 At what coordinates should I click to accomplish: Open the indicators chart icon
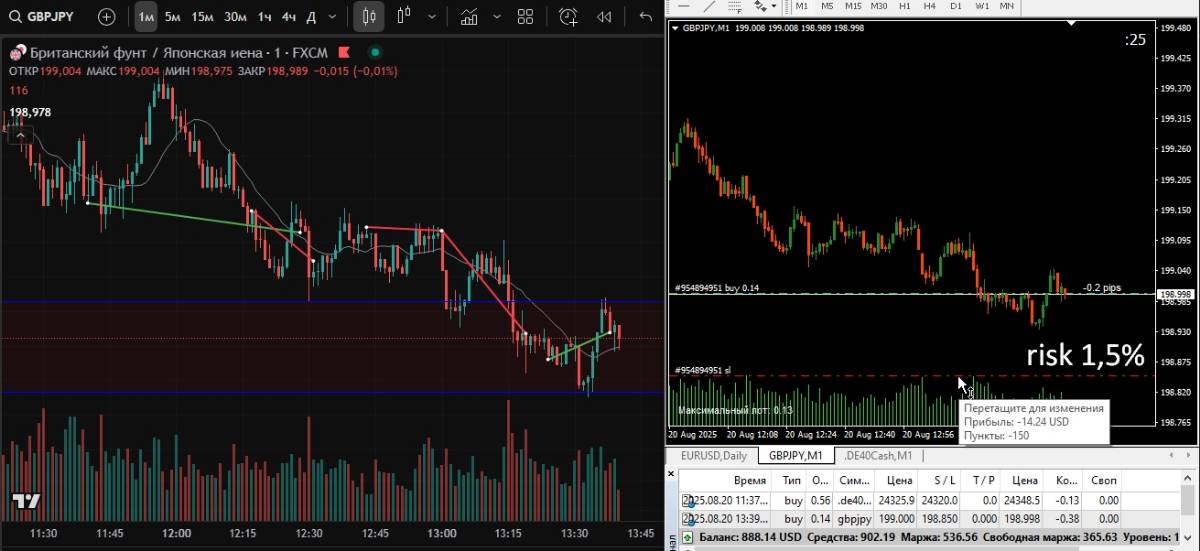click(468, 16)
